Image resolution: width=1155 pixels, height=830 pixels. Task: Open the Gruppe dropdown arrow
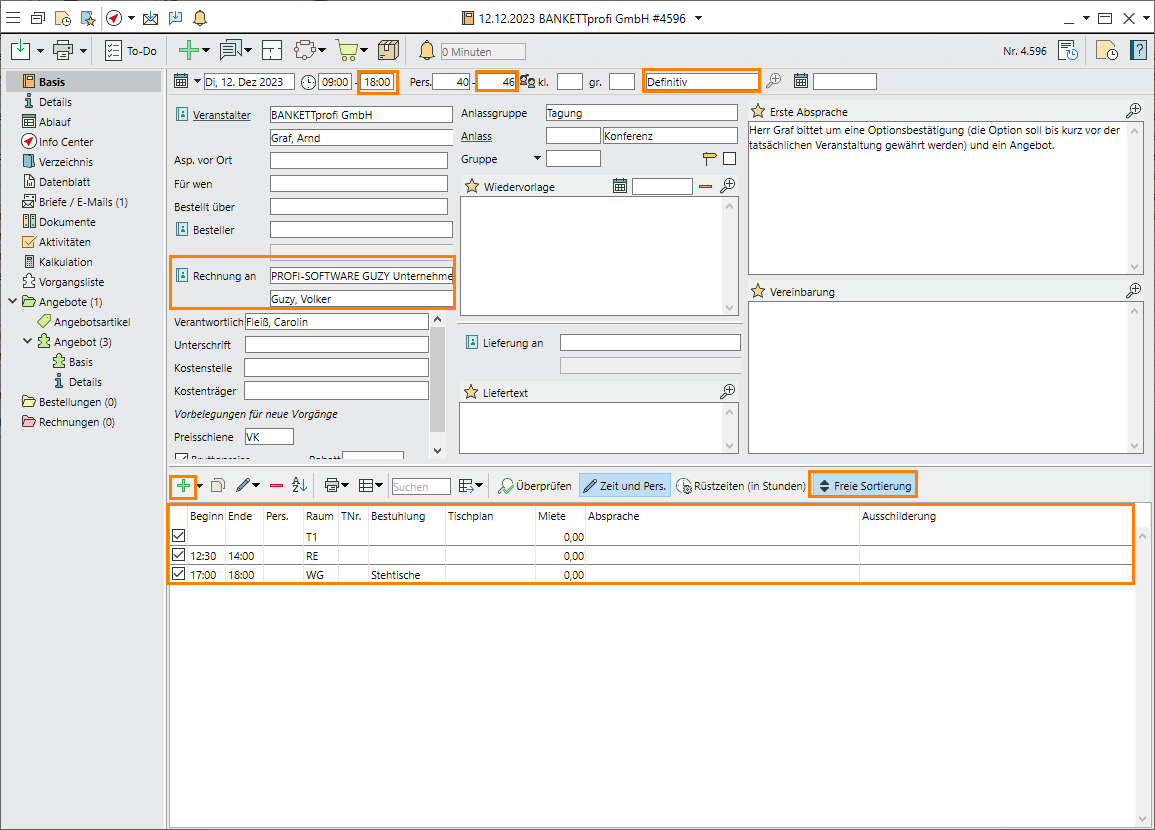point(537,158)
